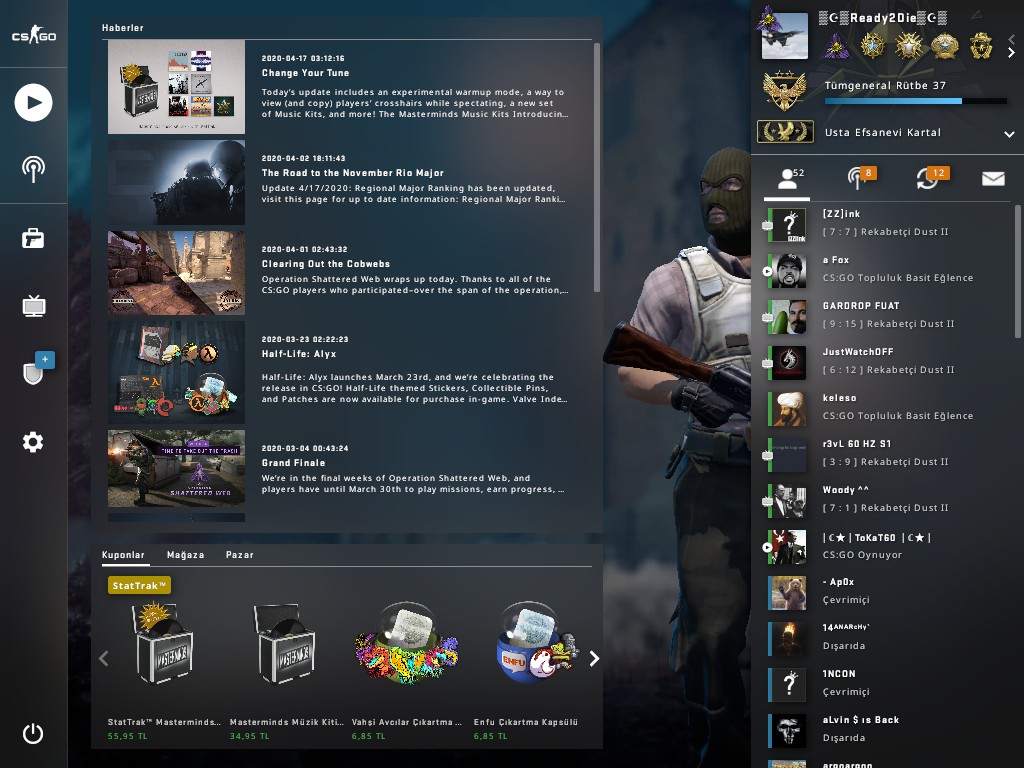
Task: Open the Grand Finale news article
Action: (293, 462)
